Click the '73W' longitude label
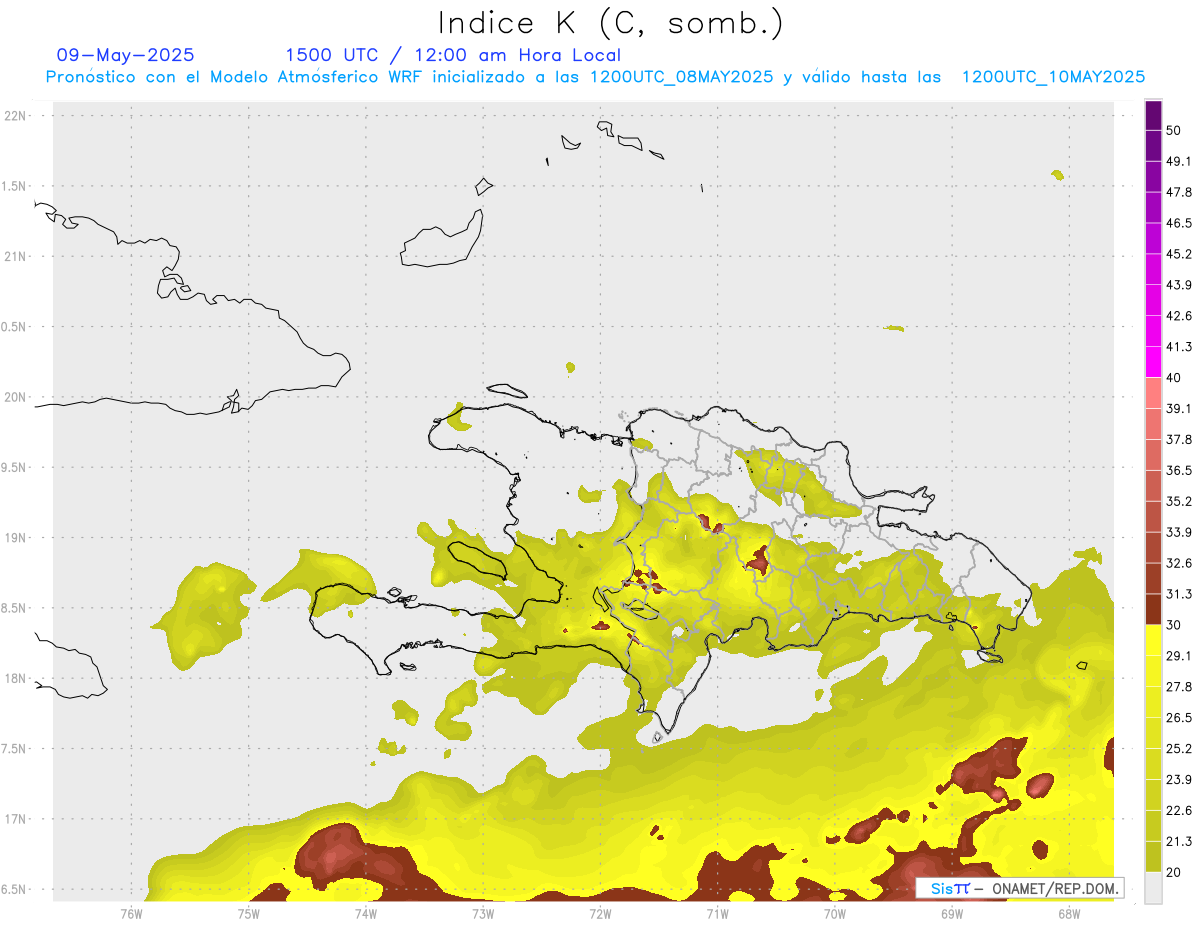This screenshot has width=1200, height=927. 482,913
